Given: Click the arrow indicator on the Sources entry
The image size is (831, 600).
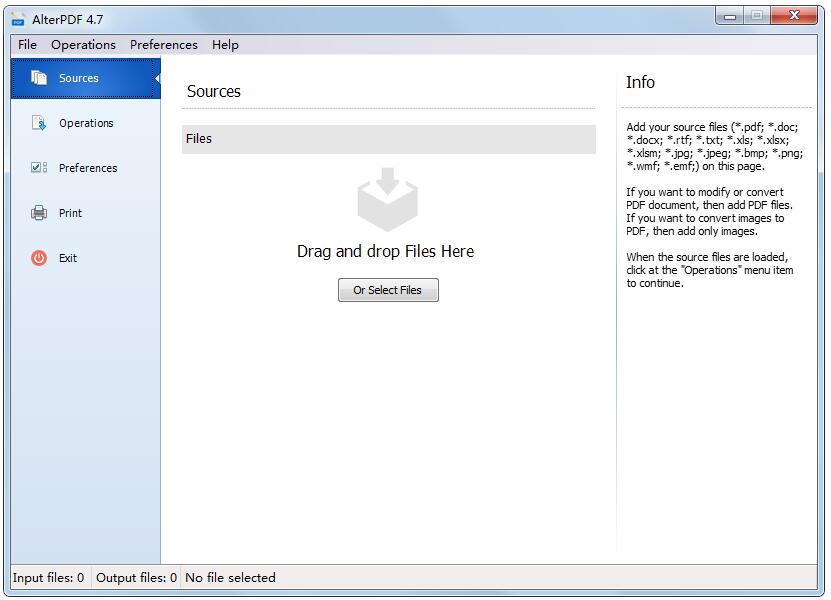Looking at the screenshot, I should pos(157,77).
